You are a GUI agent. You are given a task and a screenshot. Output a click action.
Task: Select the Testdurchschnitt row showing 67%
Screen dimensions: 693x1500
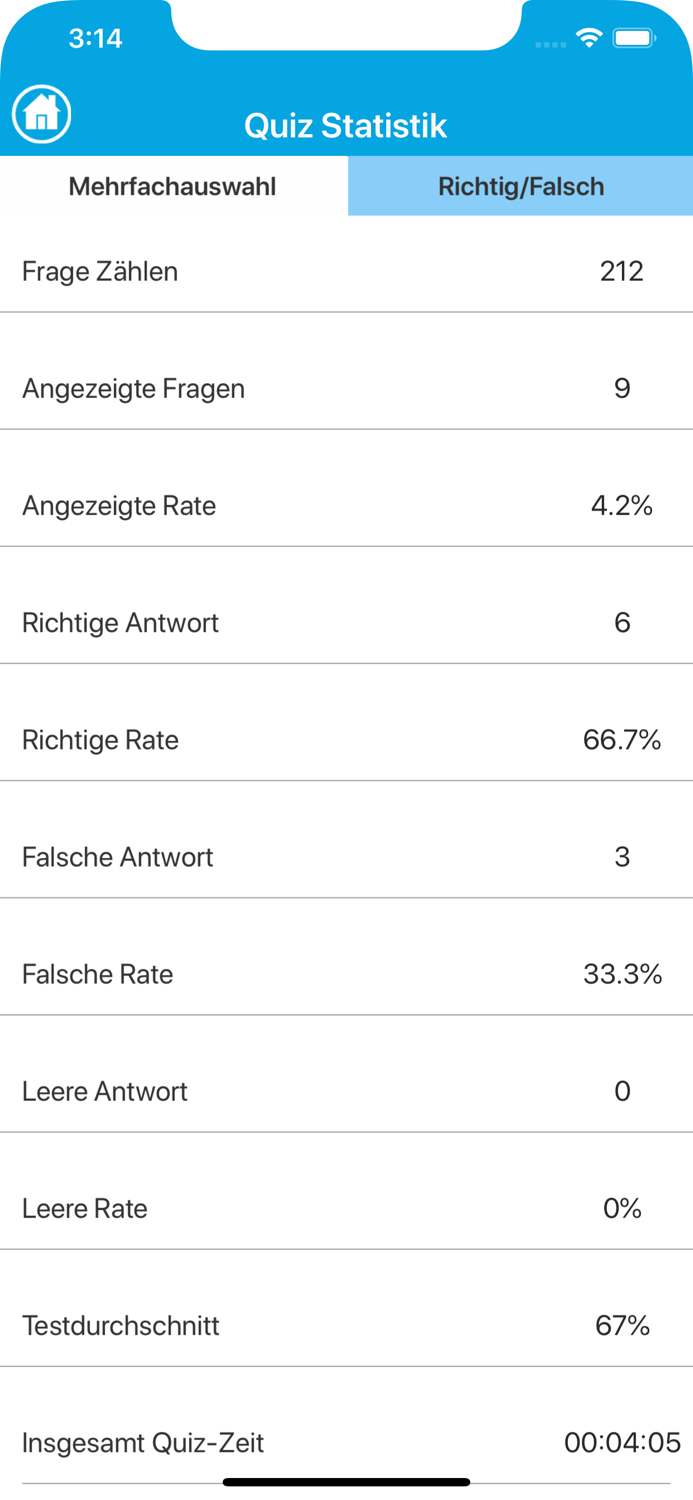coord(346,1325)
